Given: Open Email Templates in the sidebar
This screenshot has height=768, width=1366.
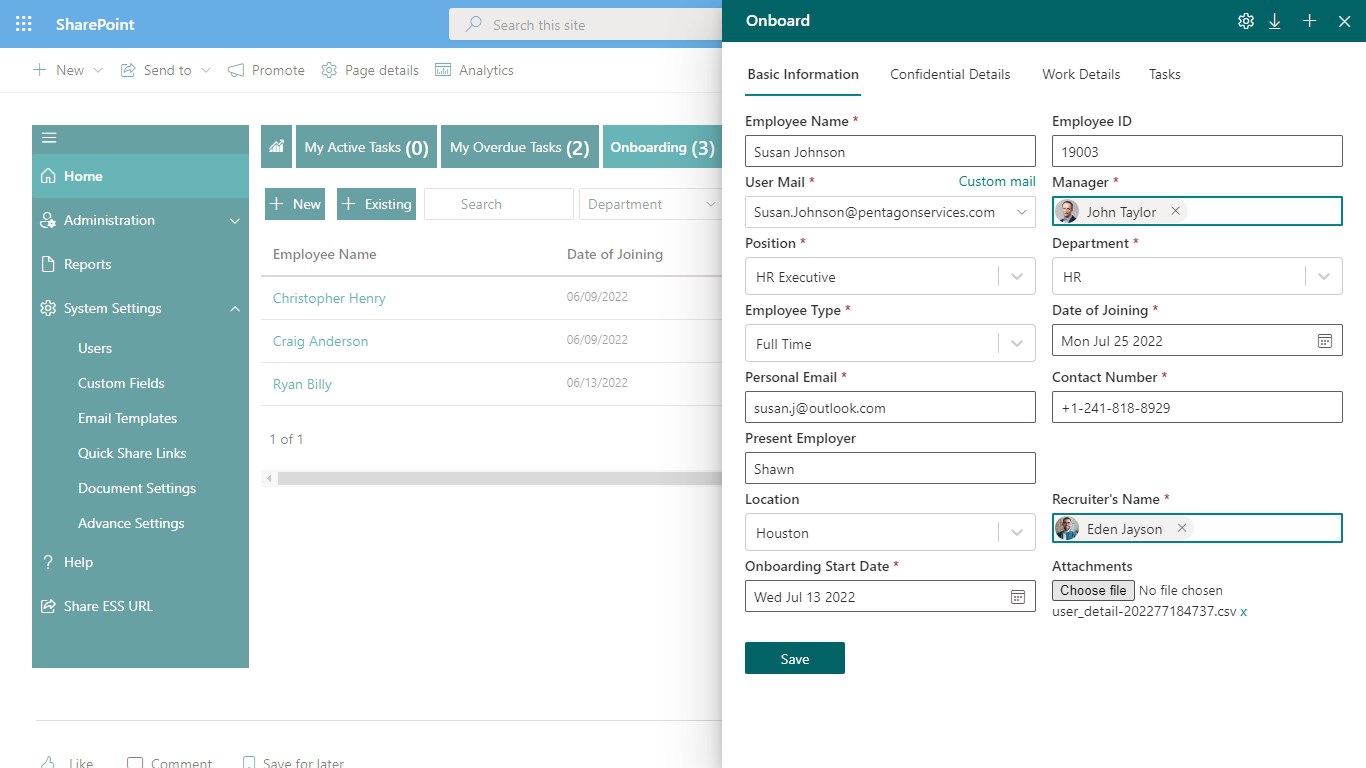Looking at the screenshot, I should click(x=127, y=418).
